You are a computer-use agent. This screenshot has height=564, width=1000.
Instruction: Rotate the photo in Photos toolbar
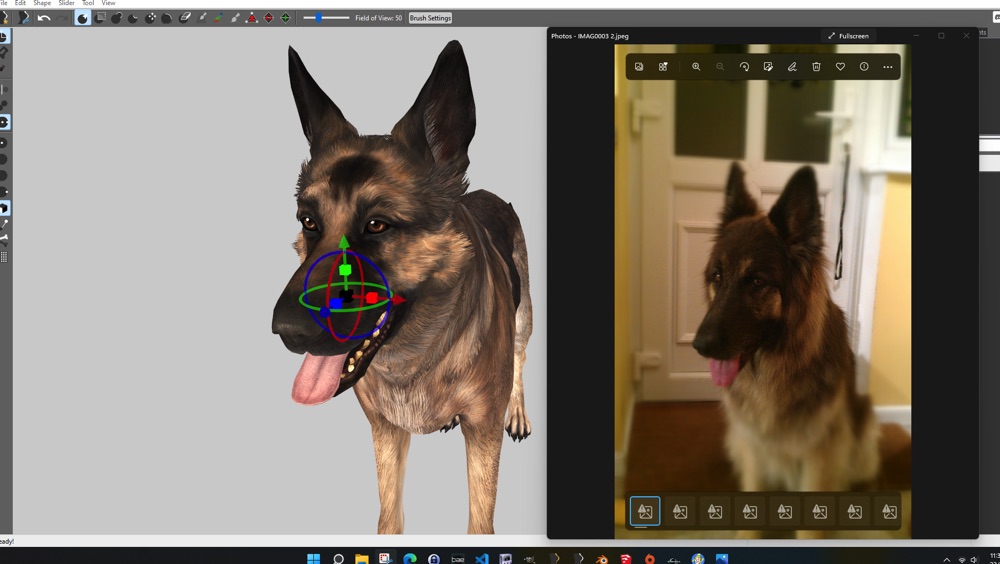coord(744,66)
